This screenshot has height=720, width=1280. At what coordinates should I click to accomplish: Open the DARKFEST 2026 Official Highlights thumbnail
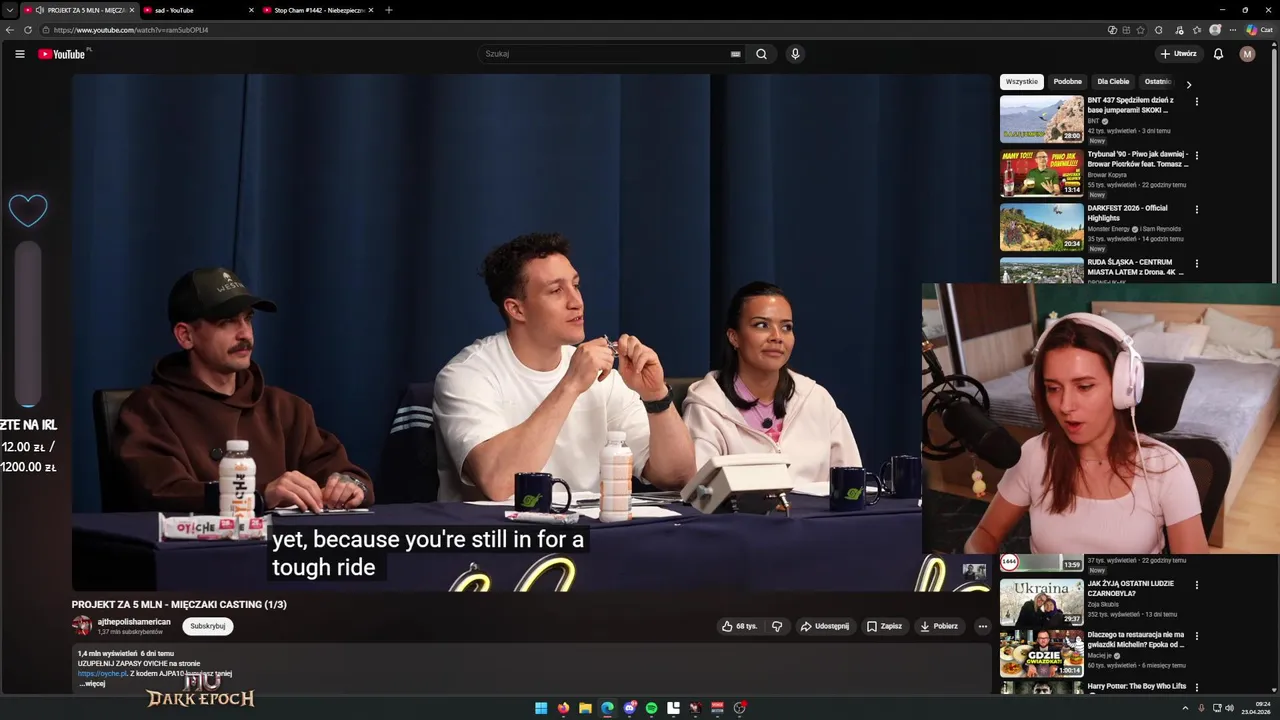1042,227
